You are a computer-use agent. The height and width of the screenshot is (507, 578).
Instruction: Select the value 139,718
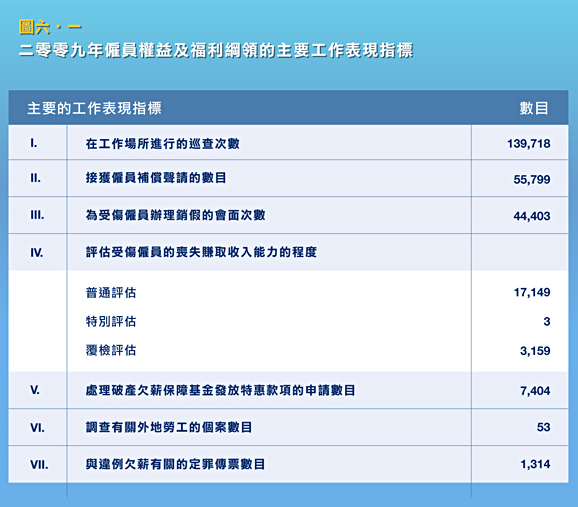(x=529, y=143)
